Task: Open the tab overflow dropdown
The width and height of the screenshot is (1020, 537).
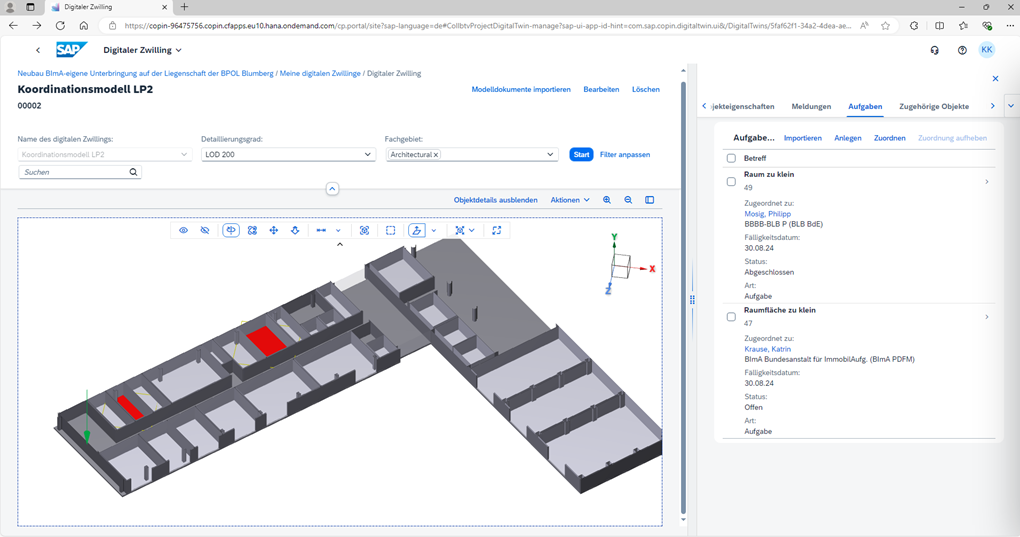Action: click(x=1011, y=106)
